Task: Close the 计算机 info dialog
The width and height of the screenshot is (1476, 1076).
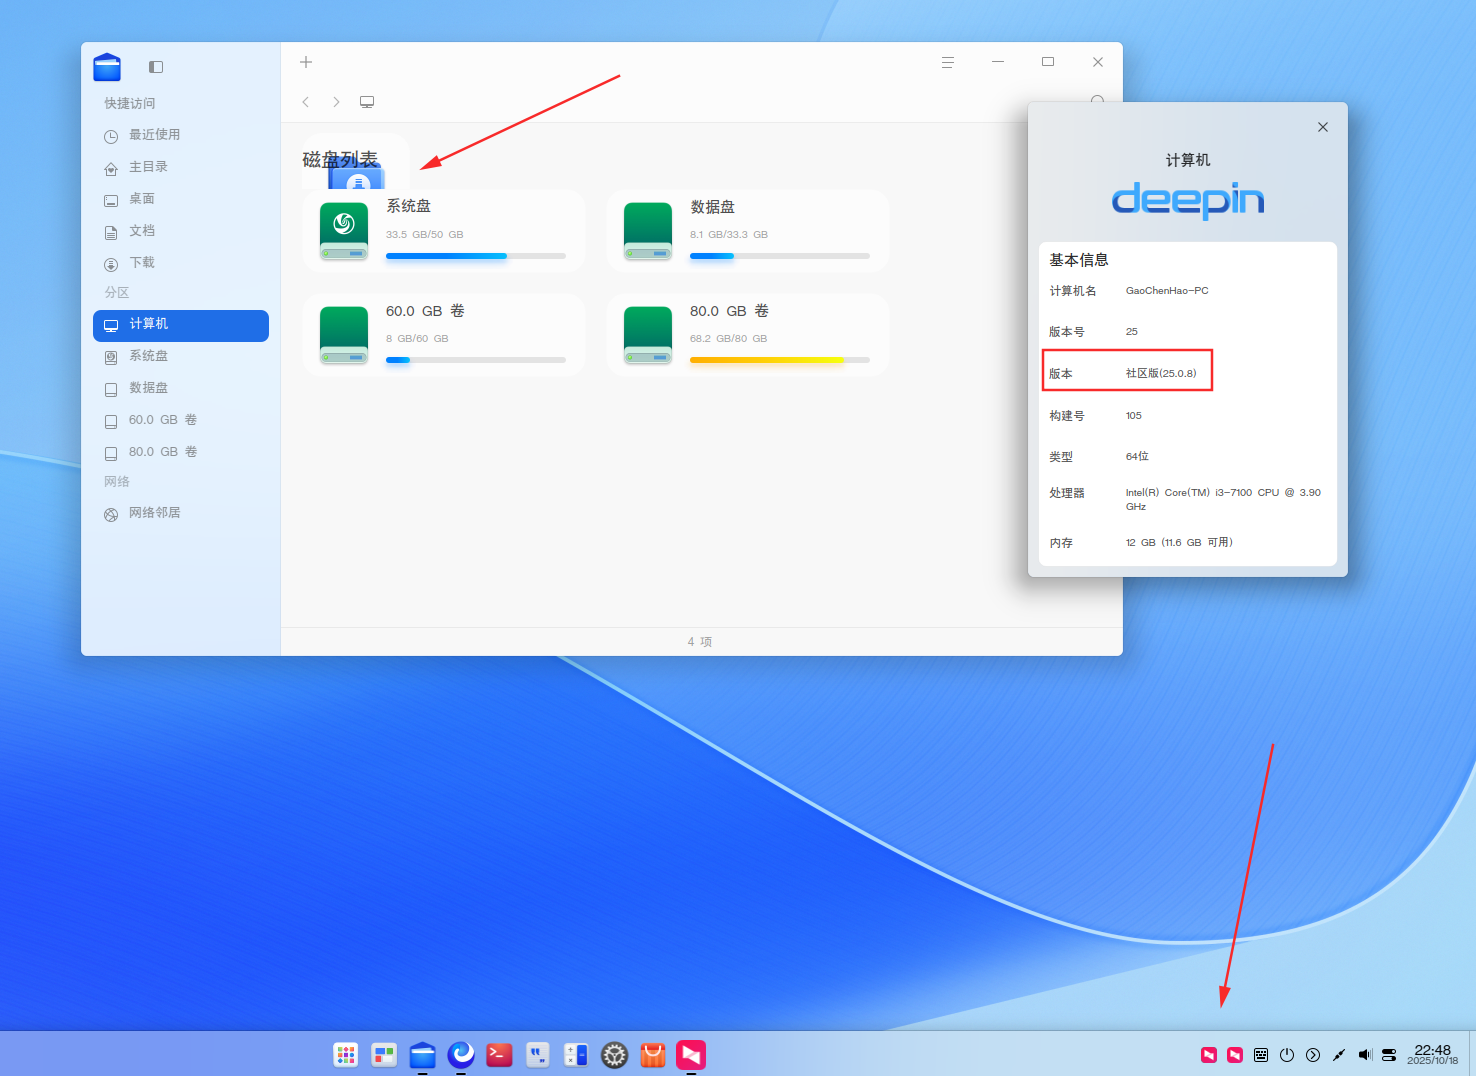Action: click(1323, 127)
